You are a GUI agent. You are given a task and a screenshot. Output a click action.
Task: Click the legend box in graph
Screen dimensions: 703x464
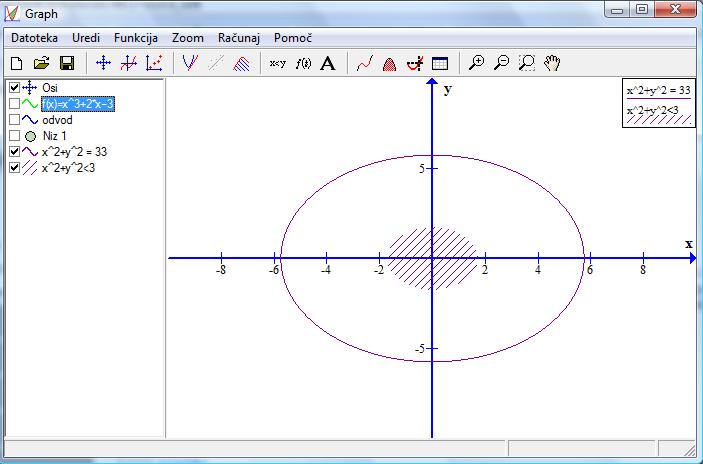coord(659,103)
